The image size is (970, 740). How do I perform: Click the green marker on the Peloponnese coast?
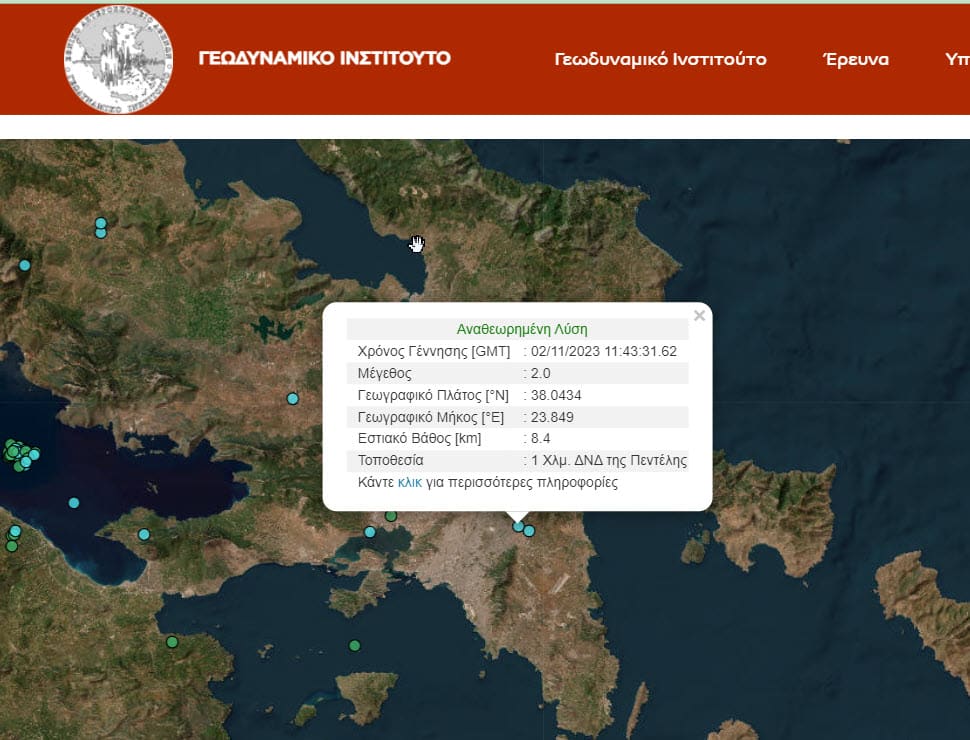172,642
